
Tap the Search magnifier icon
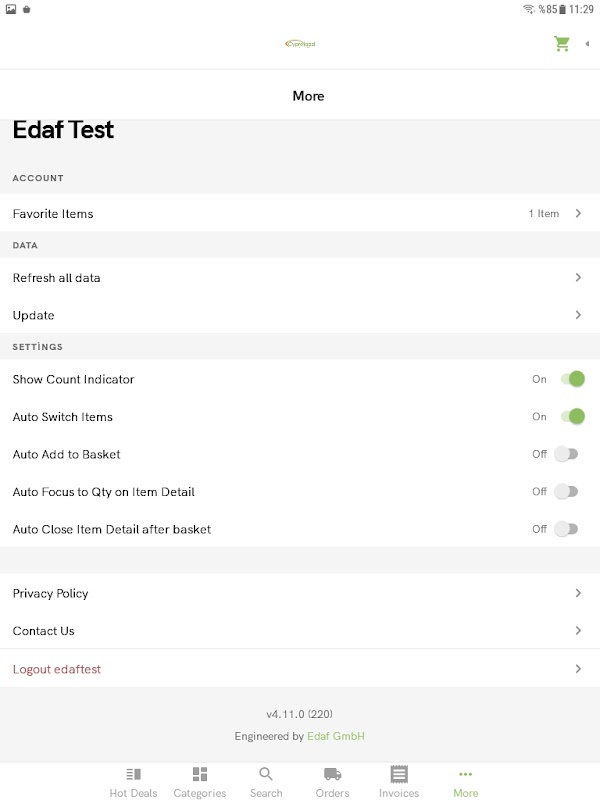click(266, 775)
